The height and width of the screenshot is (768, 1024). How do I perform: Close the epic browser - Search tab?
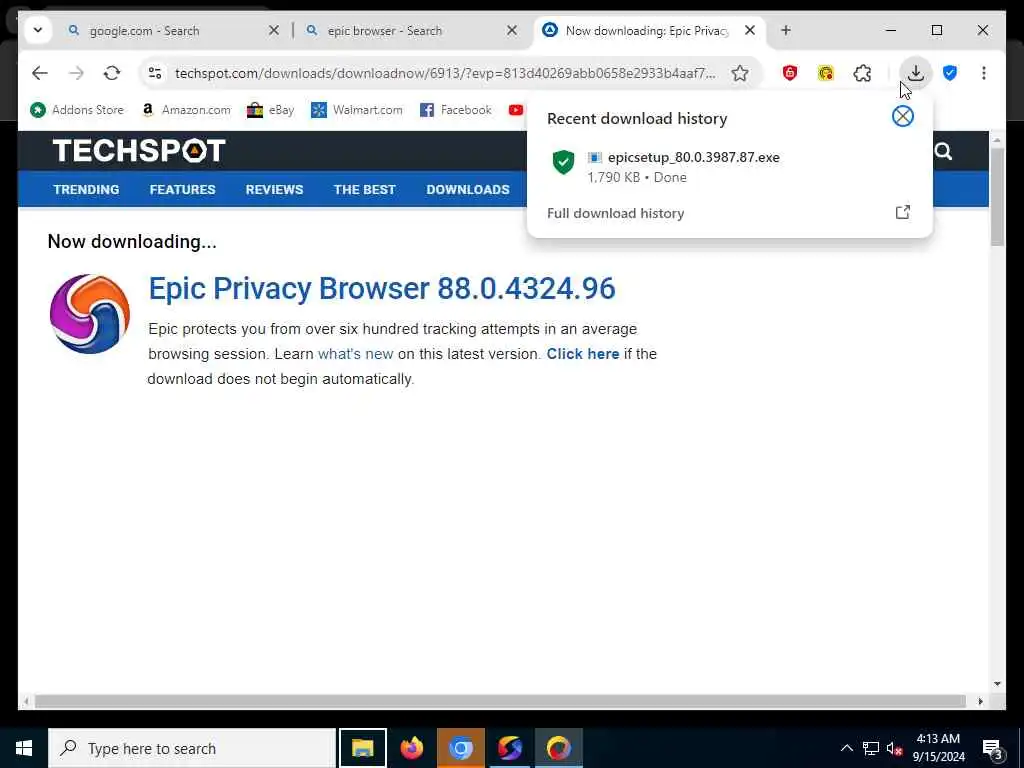512,31
